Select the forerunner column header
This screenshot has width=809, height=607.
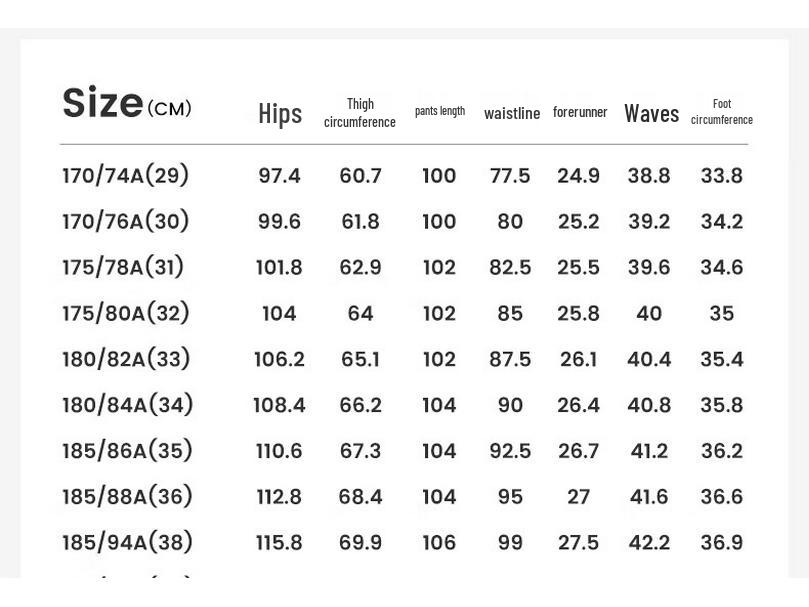pos(580,112)
